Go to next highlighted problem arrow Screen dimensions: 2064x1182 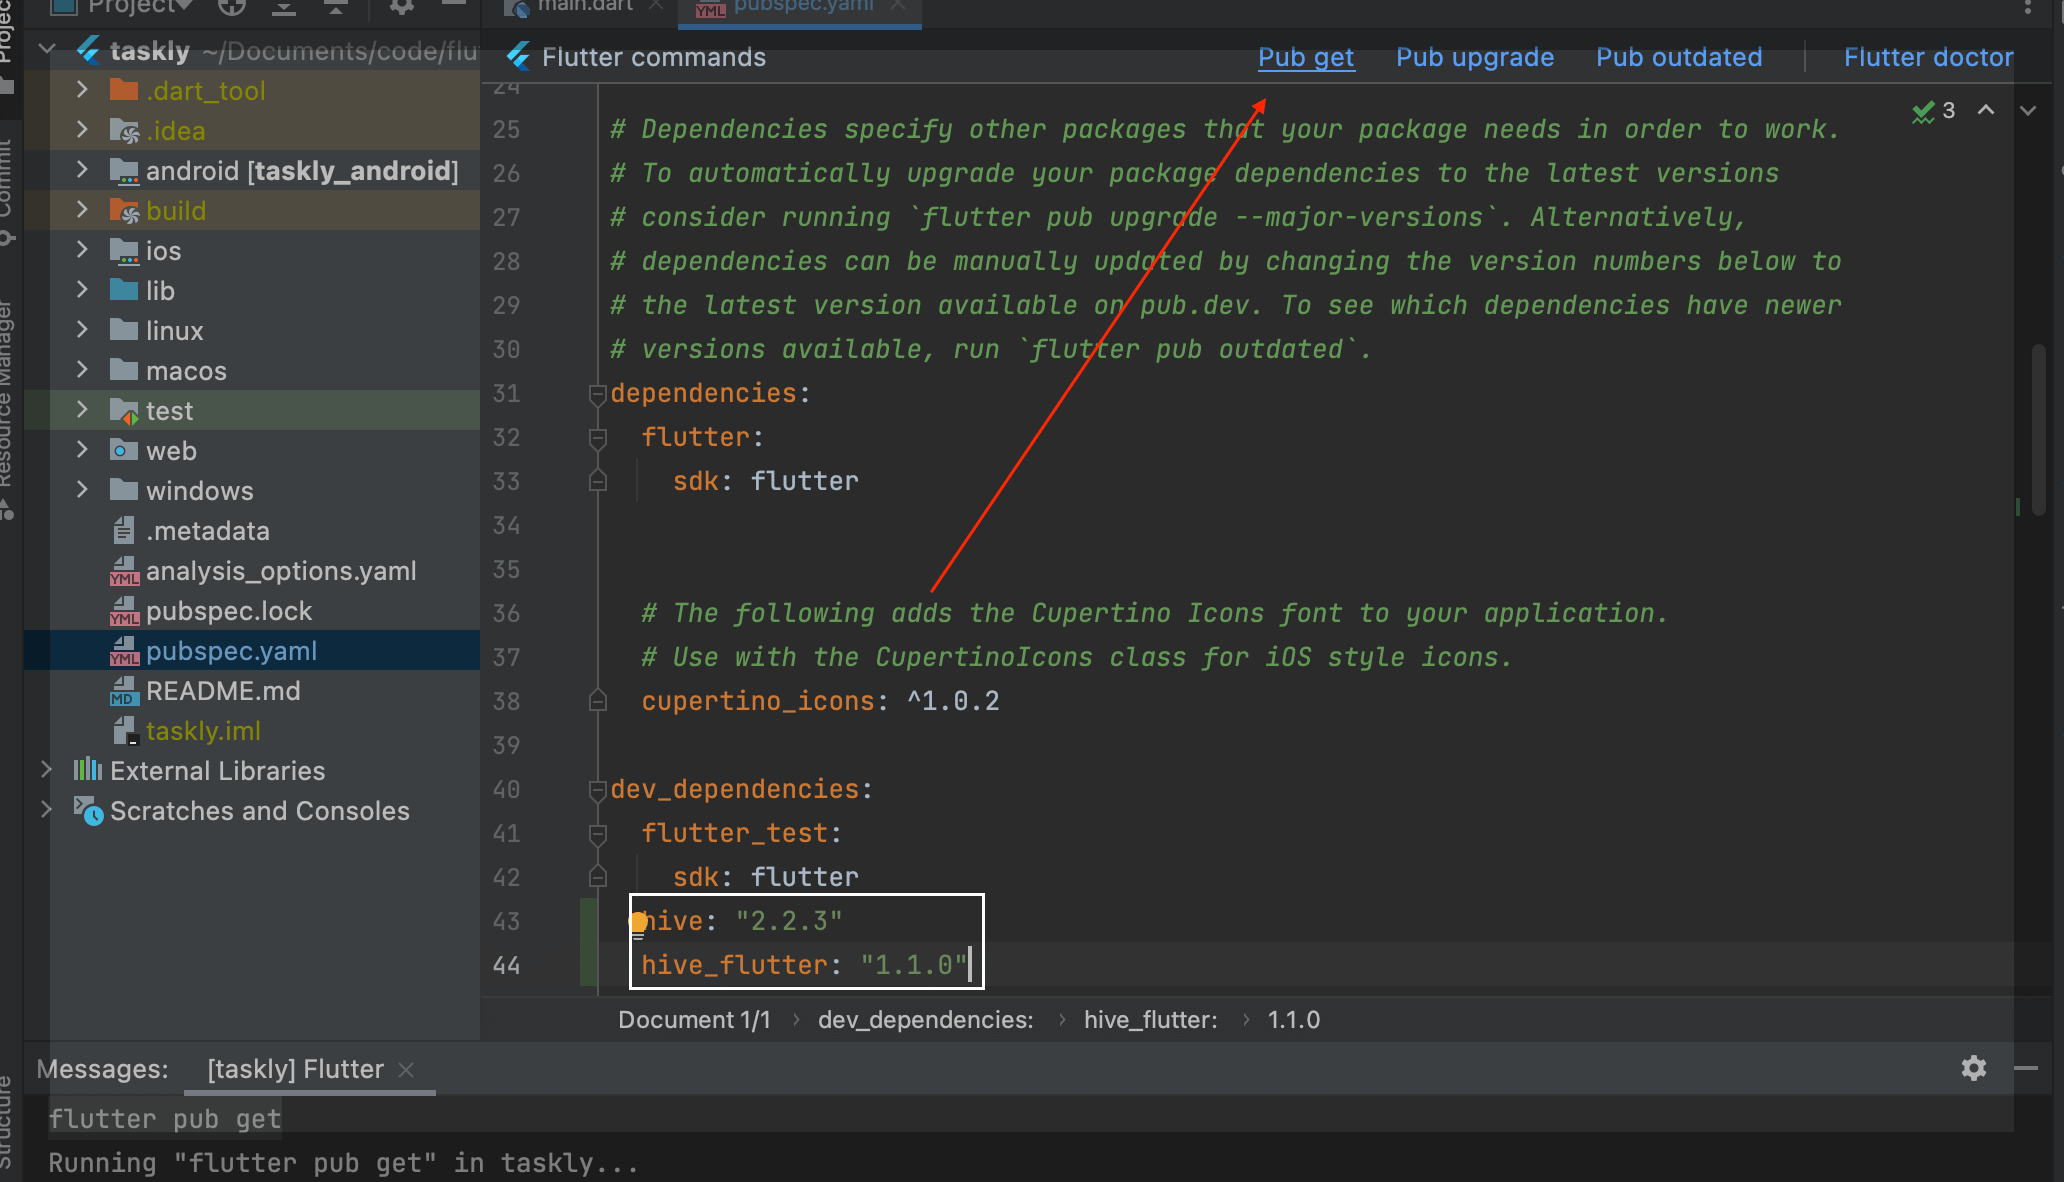coord(2028,111)
